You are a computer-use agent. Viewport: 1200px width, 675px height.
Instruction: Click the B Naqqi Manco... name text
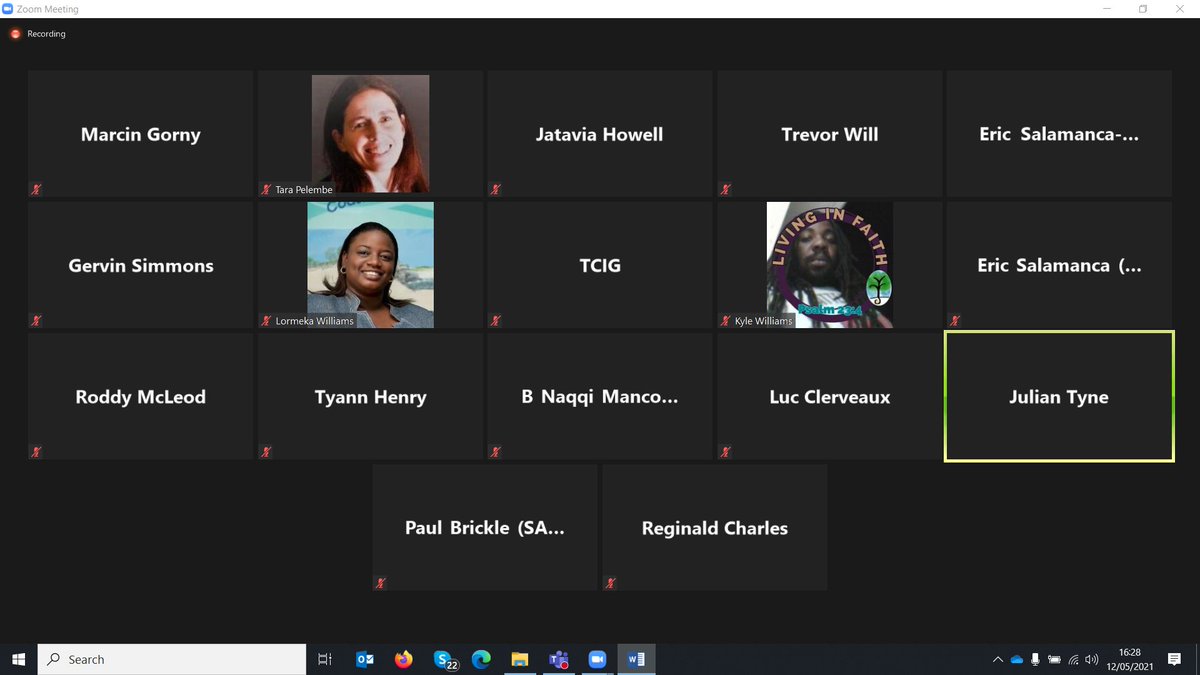[x=600, y=397]
